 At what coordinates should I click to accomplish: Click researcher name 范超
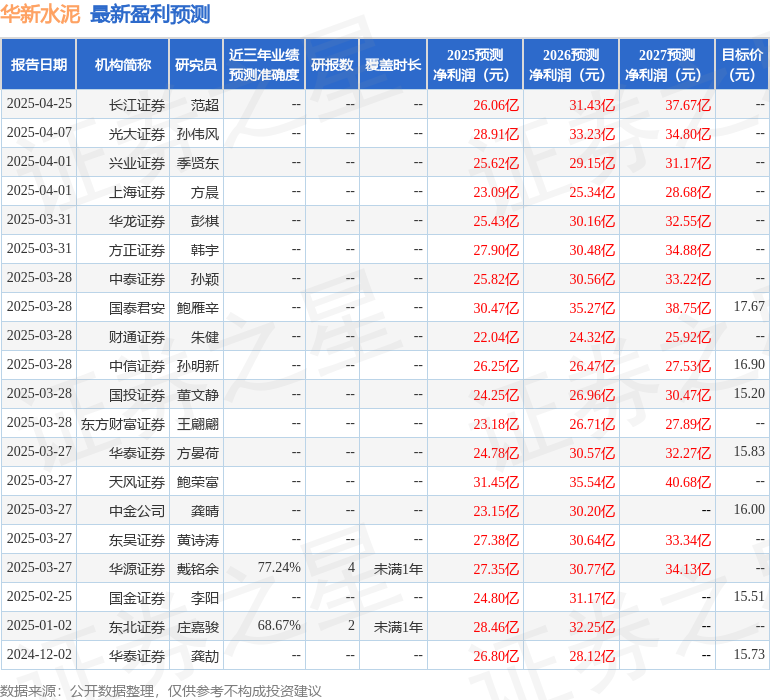pyautogui.click(x=205, y=105)
